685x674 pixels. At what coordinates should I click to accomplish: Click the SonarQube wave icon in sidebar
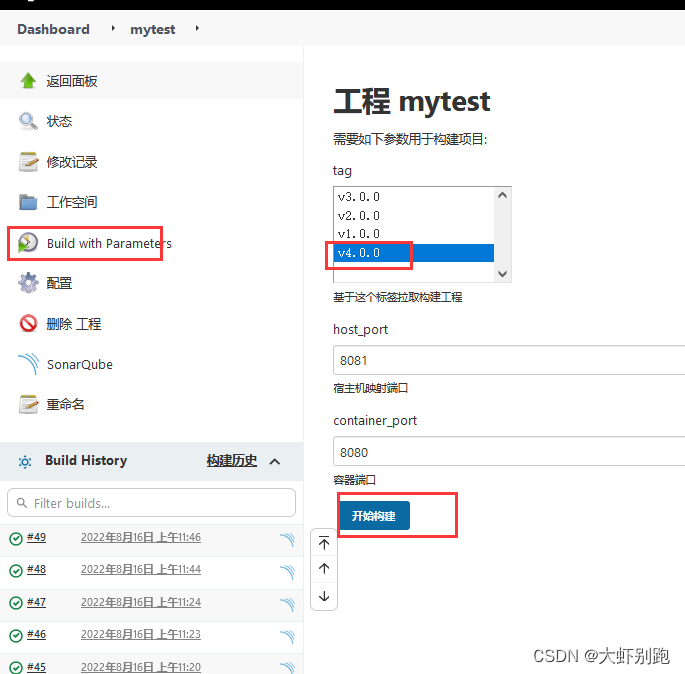pos(28,364)
